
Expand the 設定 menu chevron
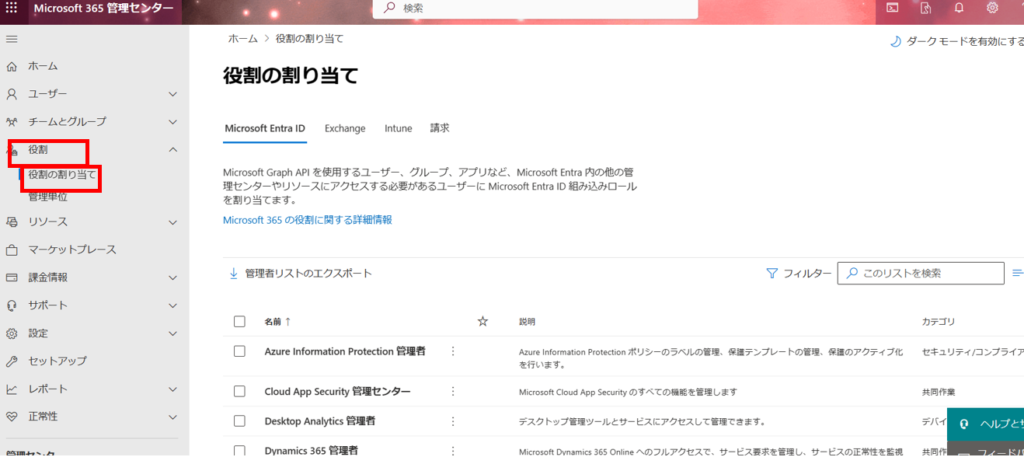(173, 333)
